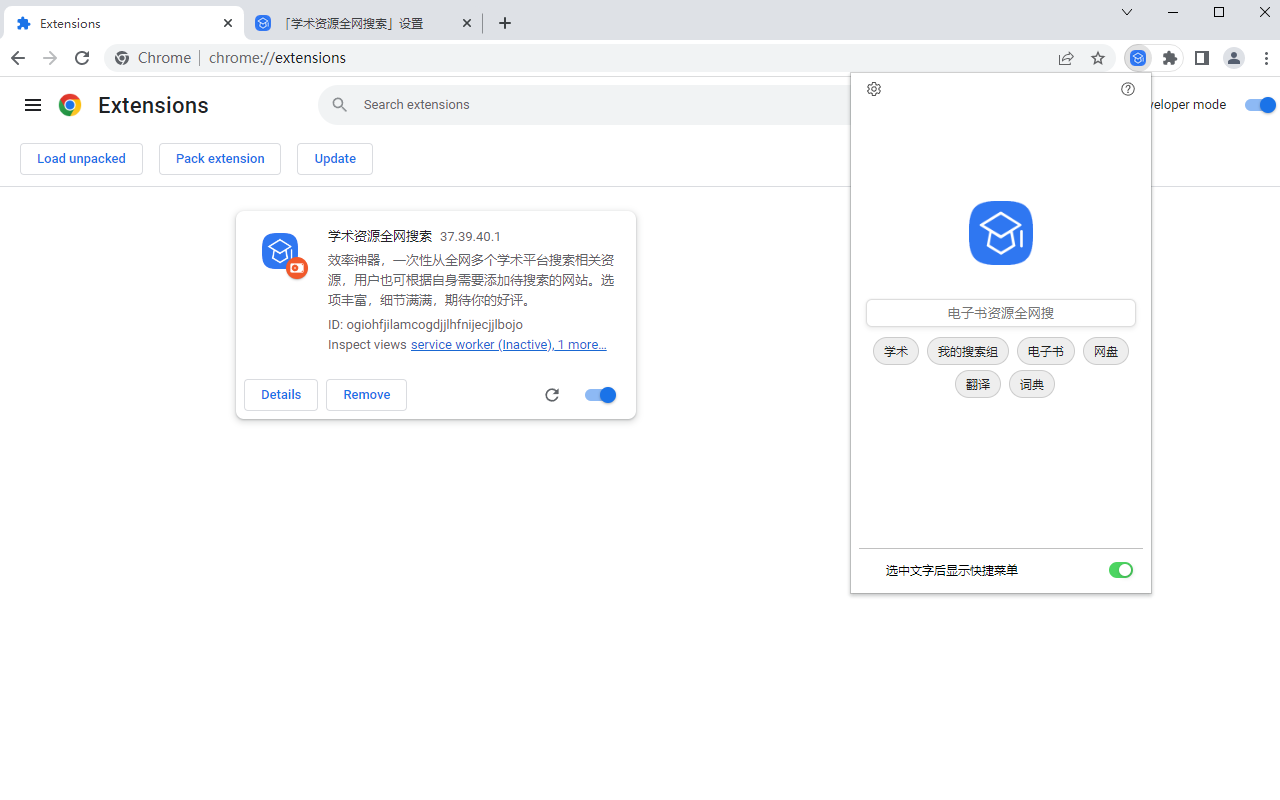The height and width of the screenshot is (800, 1280).
Task: Toggle the browser side panel icon
Action: [x=1202, y=58]
